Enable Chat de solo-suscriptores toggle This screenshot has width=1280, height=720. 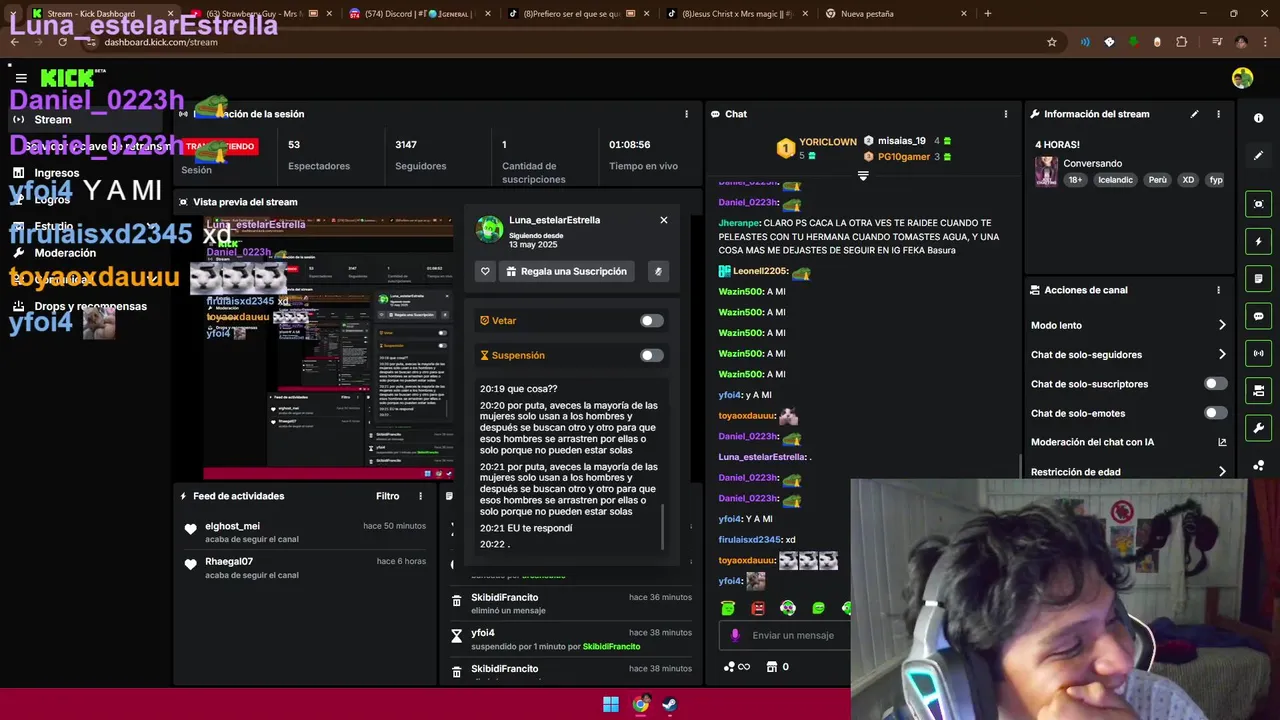pos(1215,384)
